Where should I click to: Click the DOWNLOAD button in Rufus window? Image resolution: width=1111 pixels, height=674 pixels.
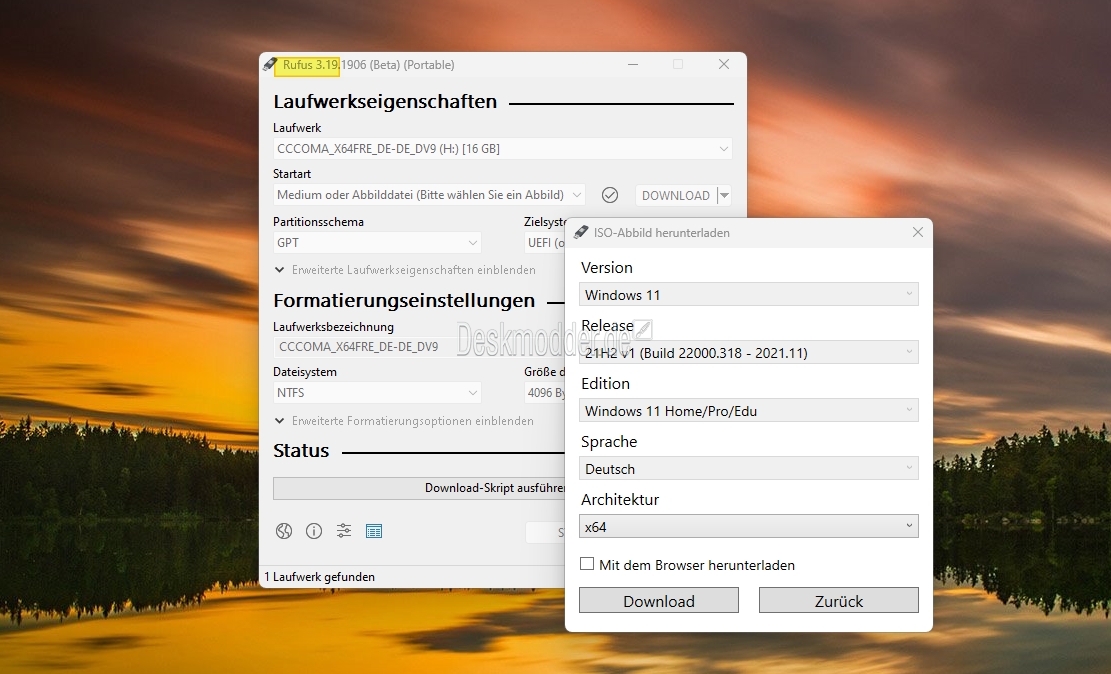675,196
